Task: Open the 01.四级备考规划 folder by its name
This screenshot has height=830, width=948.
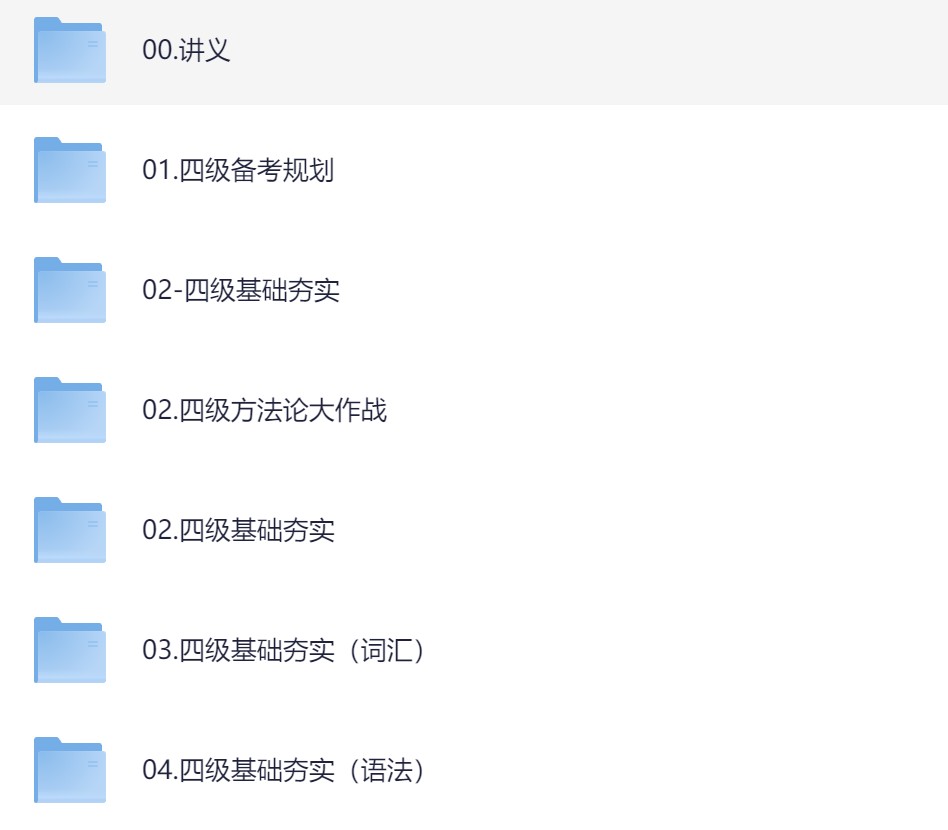Action: 238,171
